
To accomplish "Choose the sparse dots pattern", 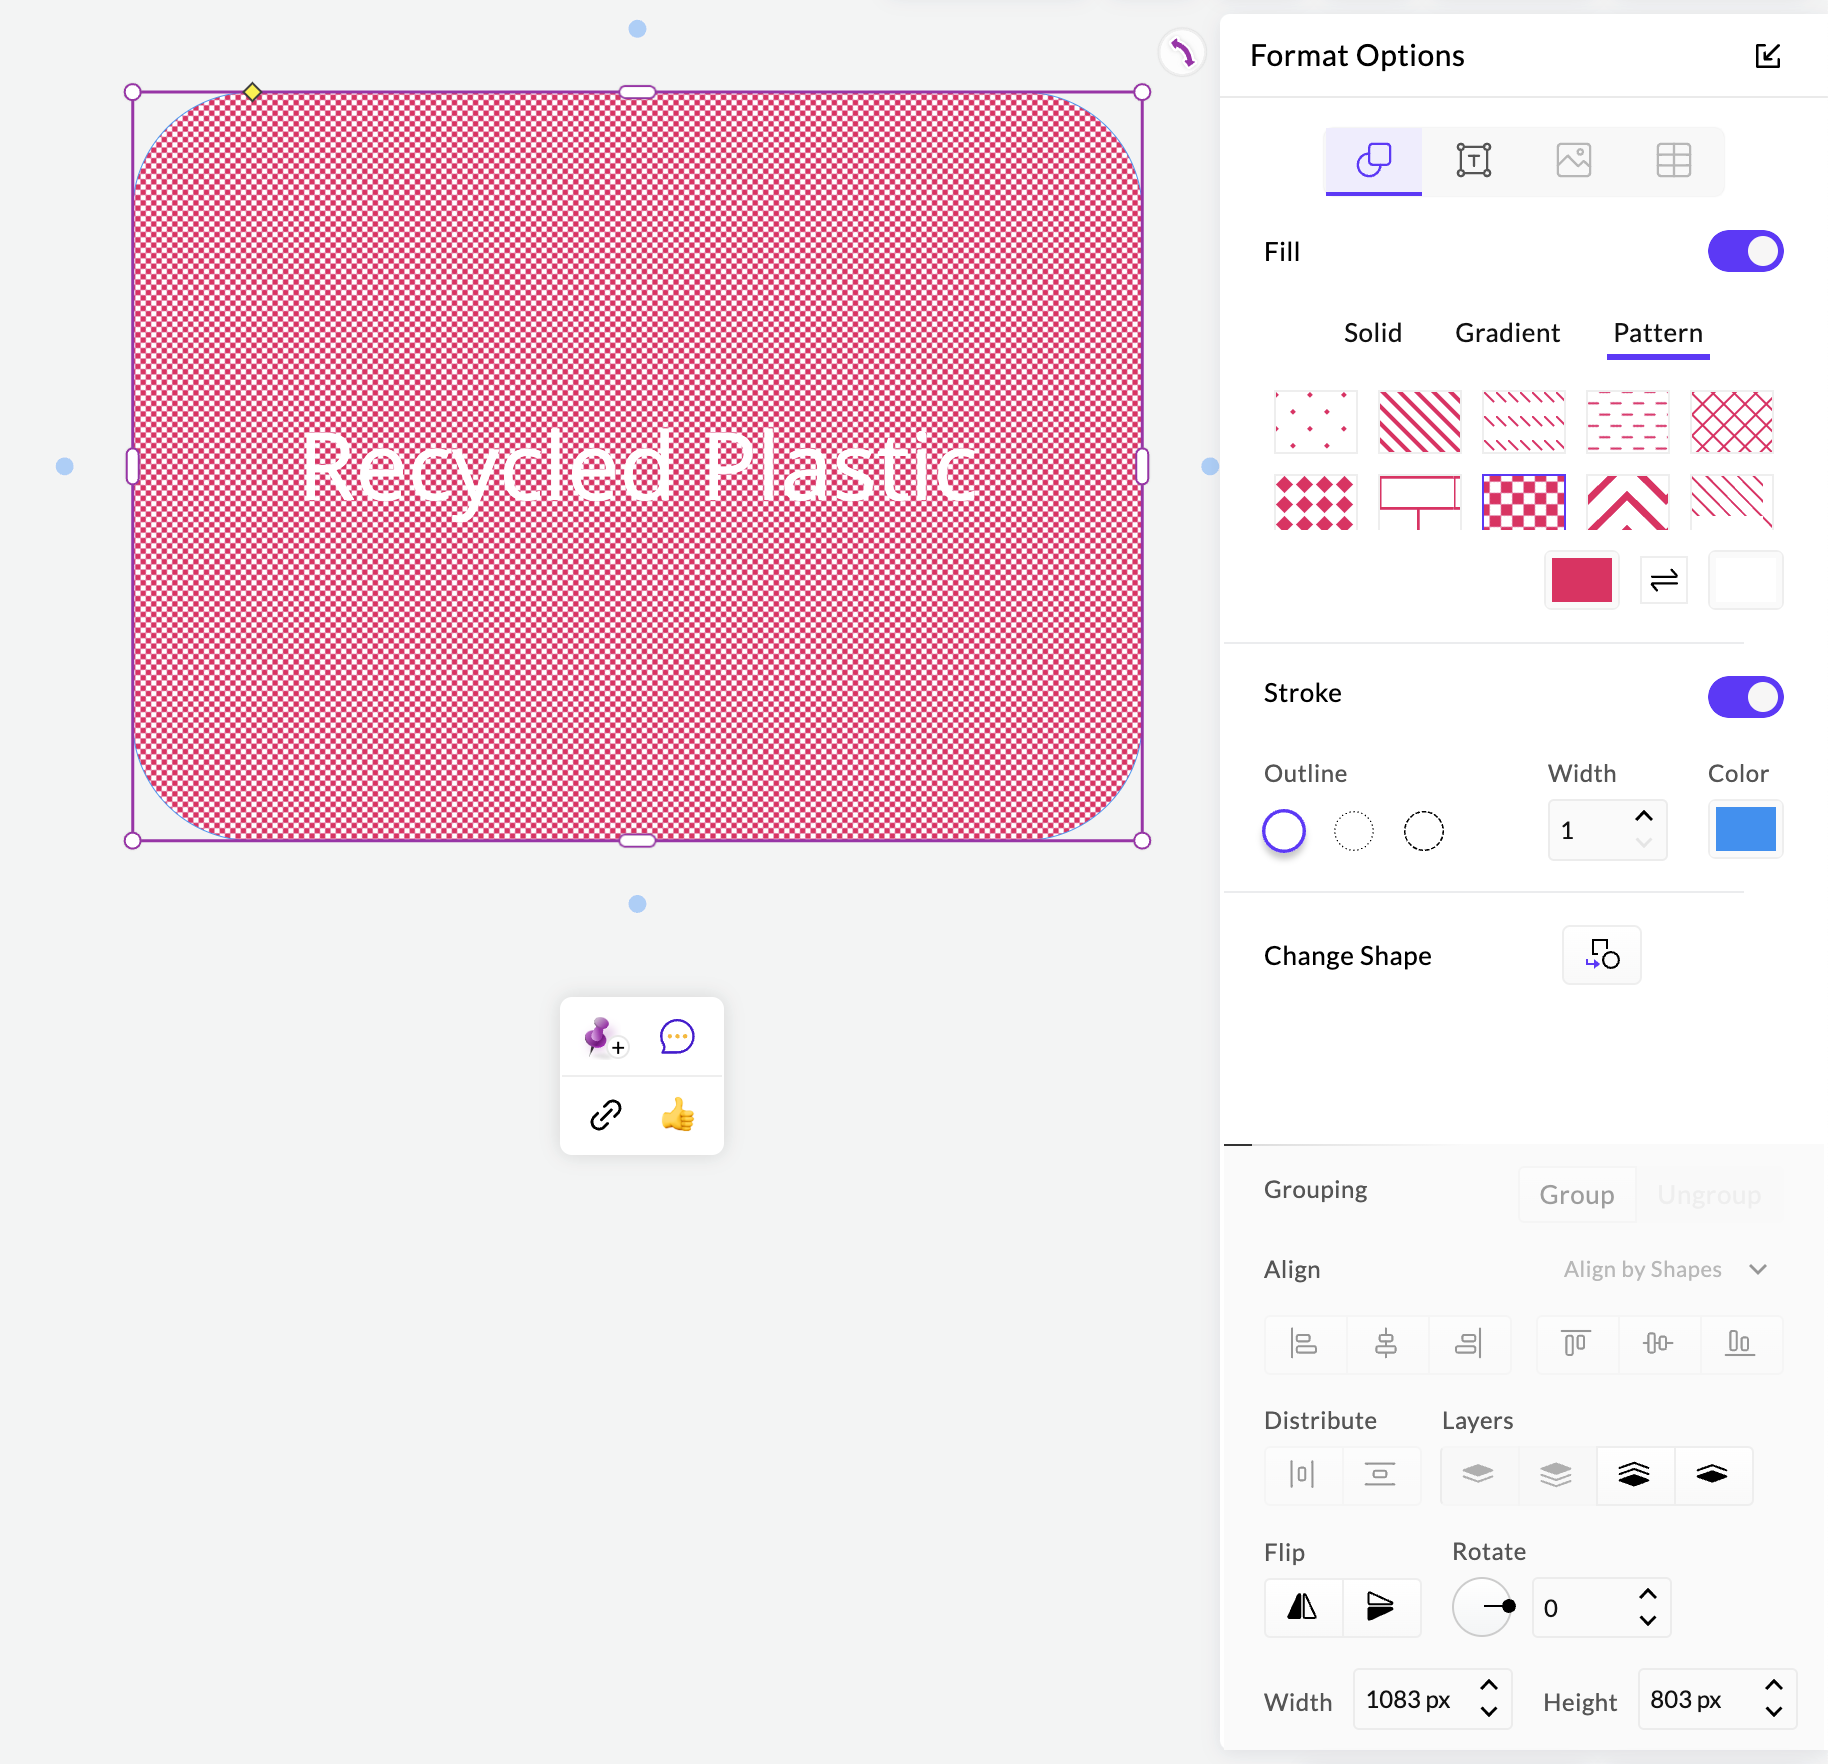I will (1316, 422).
